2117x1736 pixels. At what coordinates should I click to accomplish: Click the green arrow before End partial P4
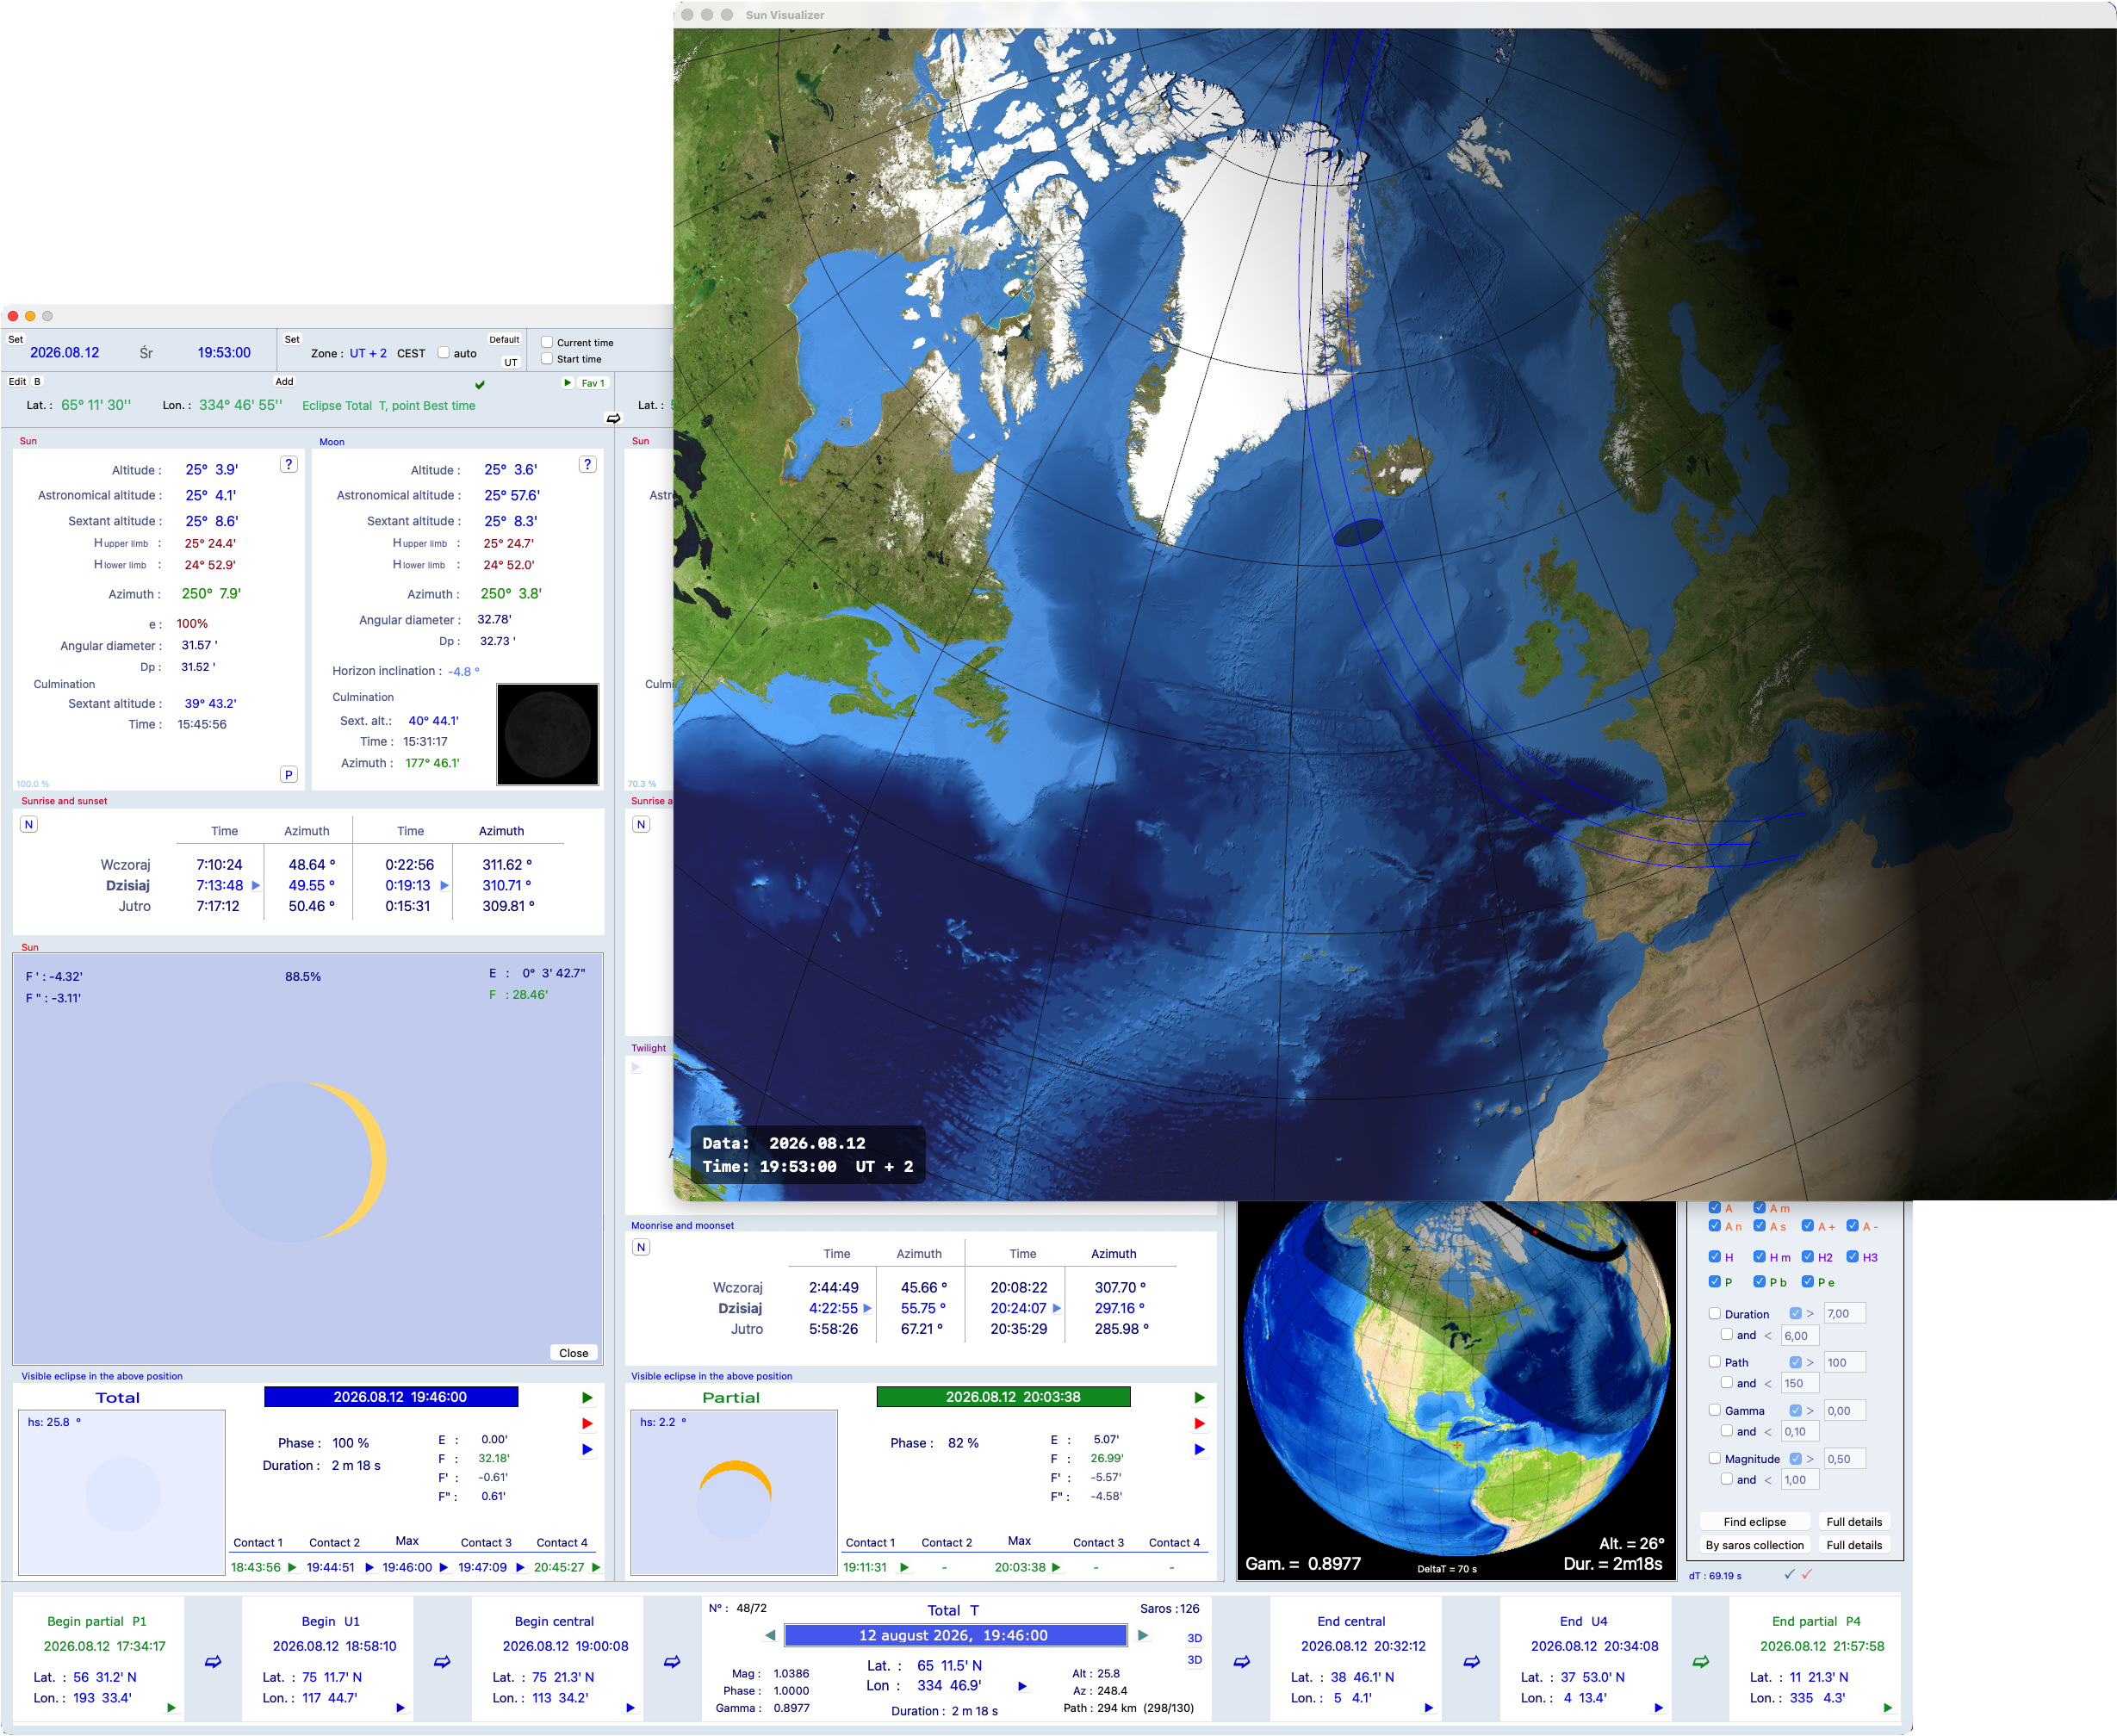click(1700, 1661)
